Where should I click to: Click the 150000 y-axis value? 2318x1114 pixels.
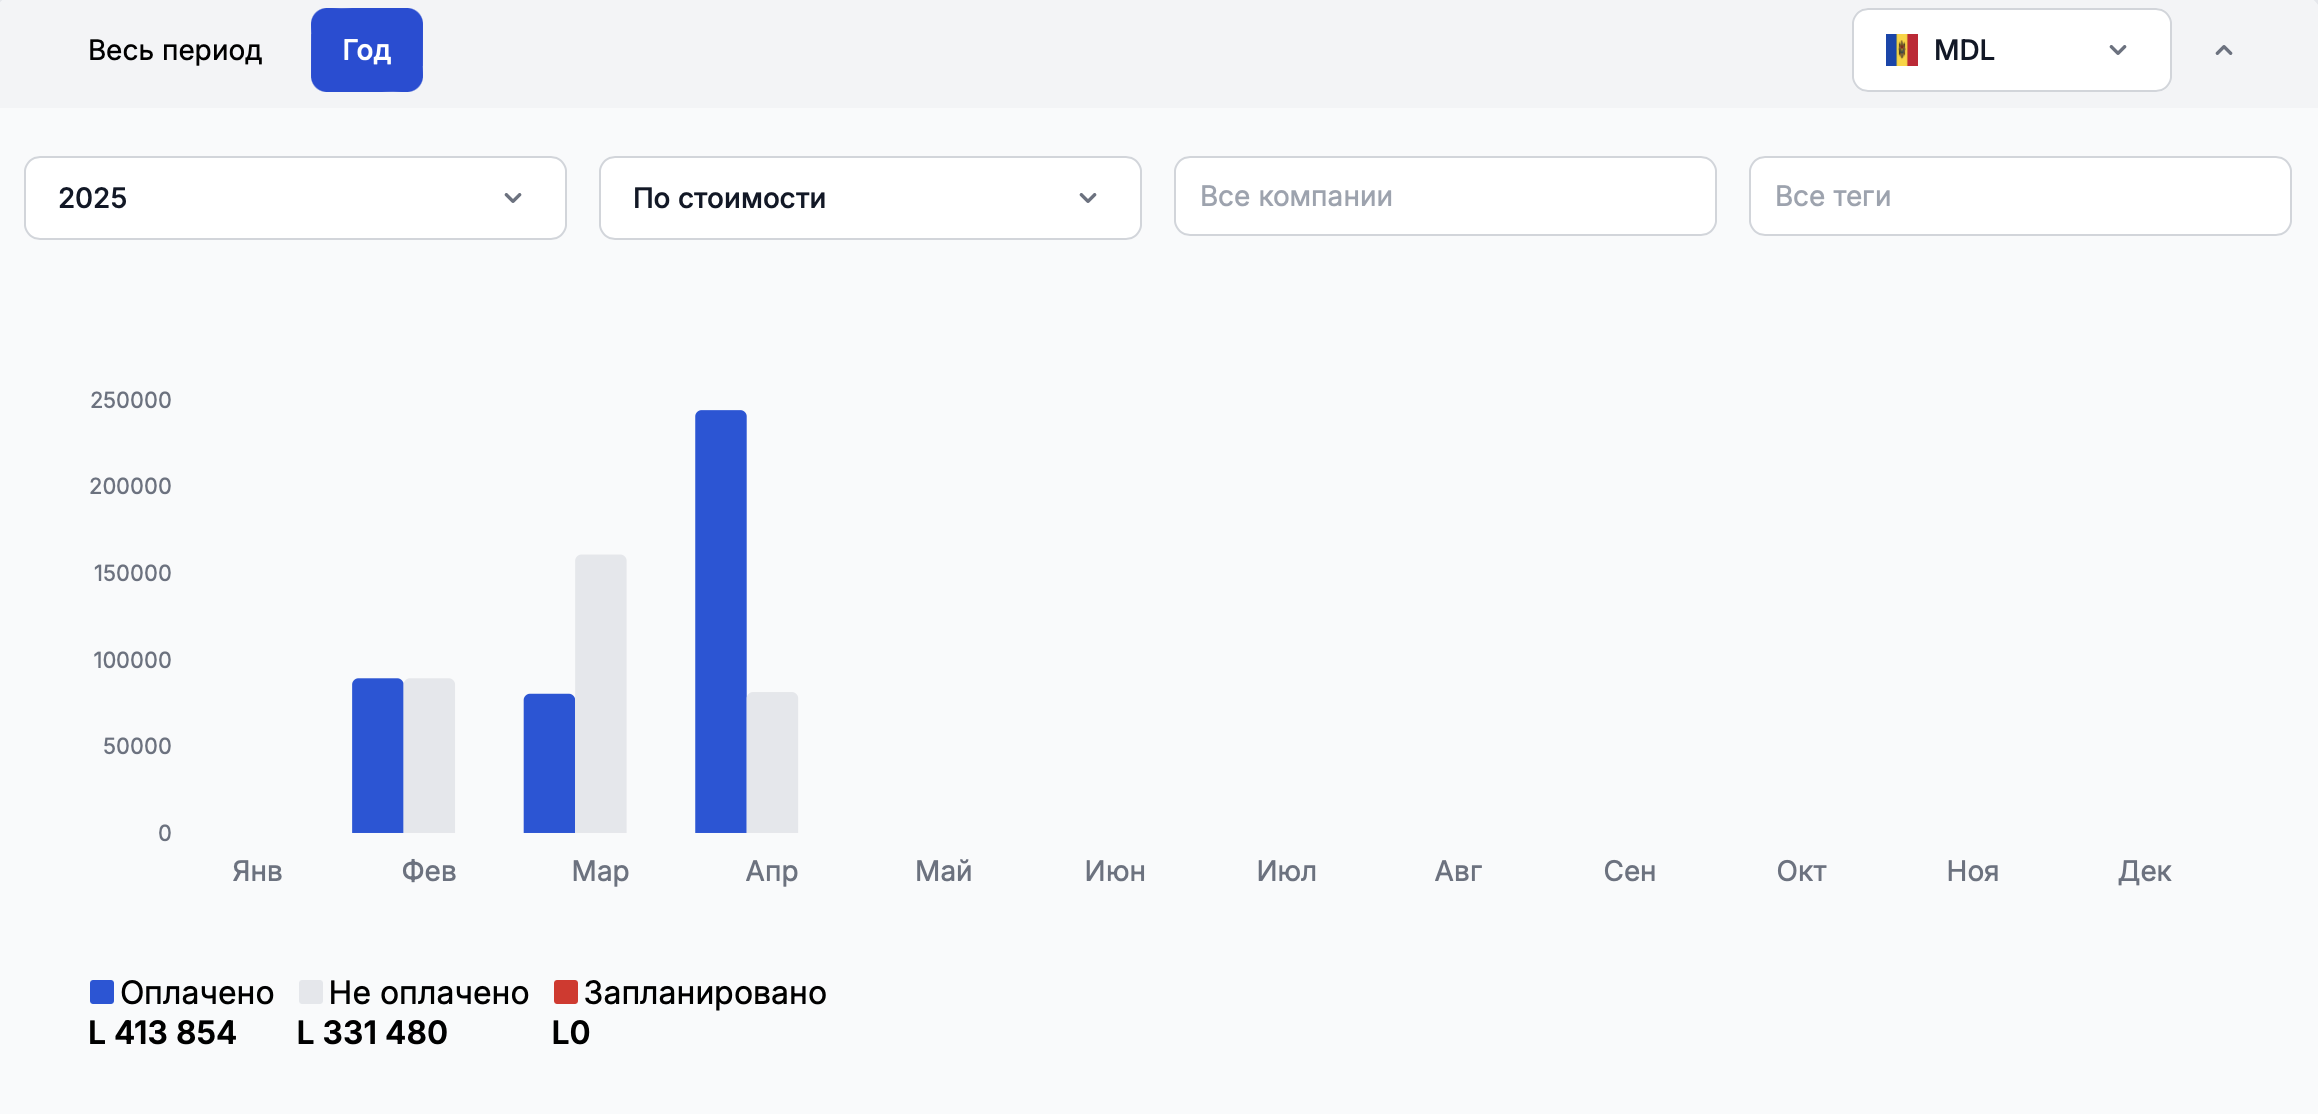(x=133, y=573)
